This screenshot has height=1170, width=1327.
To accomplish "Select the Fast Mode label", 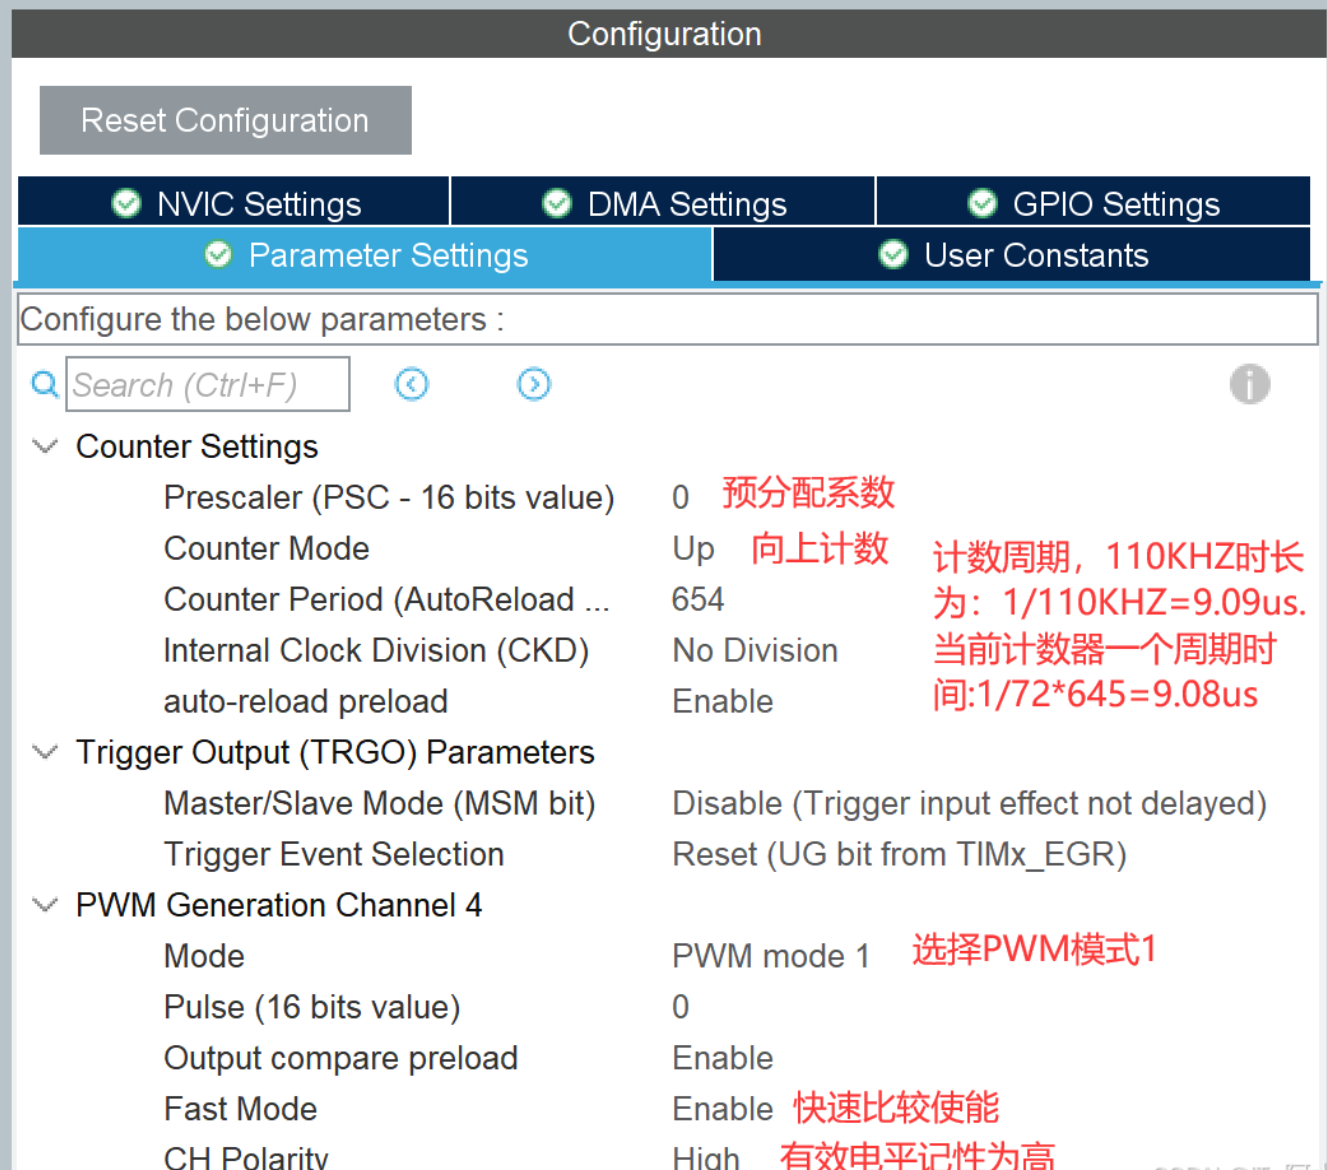I will (240, 1109).
